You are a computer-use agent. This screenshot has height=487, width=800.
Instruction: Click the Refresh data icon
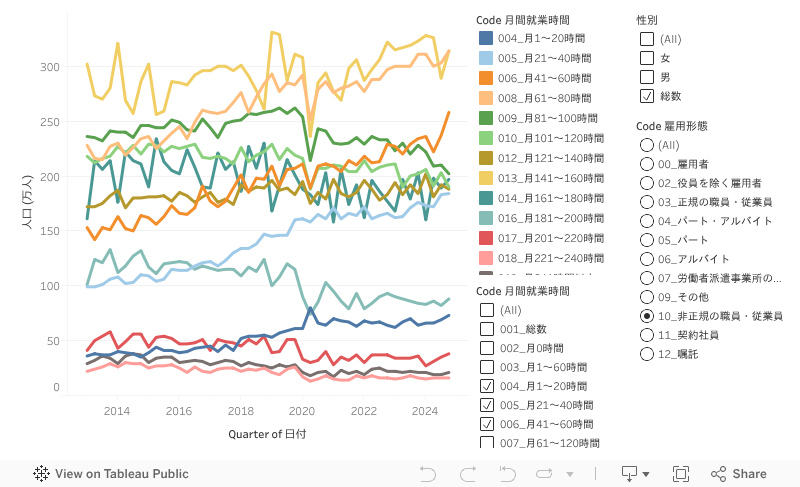tap(545, 474)
